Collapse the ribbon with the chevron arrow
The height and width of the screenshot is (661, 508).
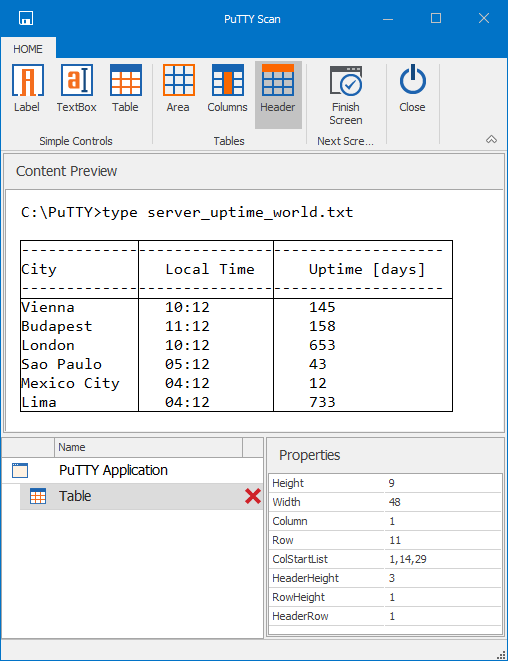pyautogui.click(x=491, y=140)
